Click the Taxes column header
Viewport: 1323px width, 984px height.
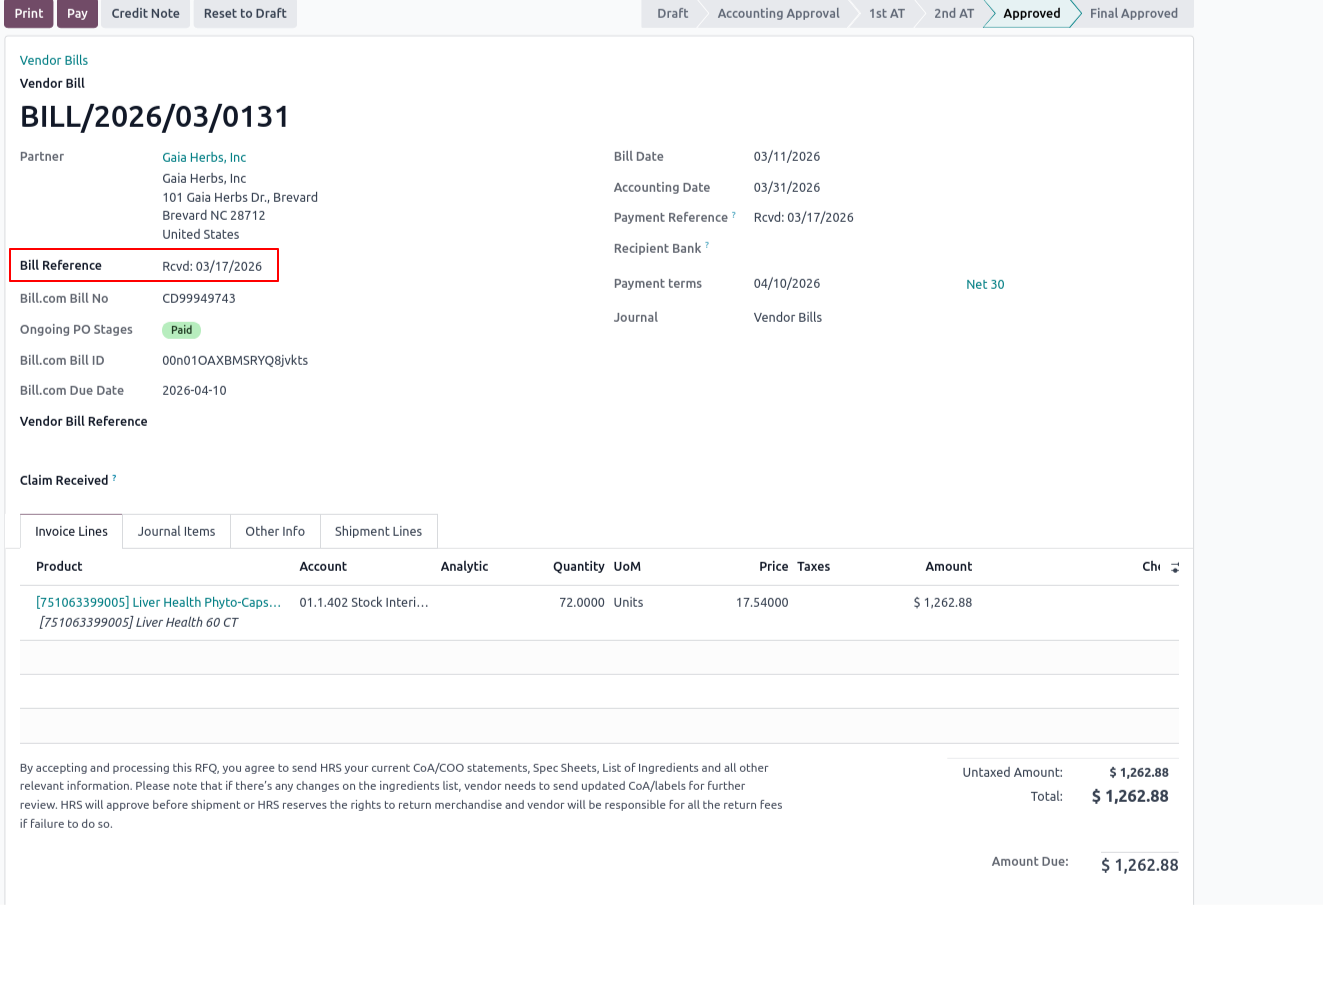[814, 566]
